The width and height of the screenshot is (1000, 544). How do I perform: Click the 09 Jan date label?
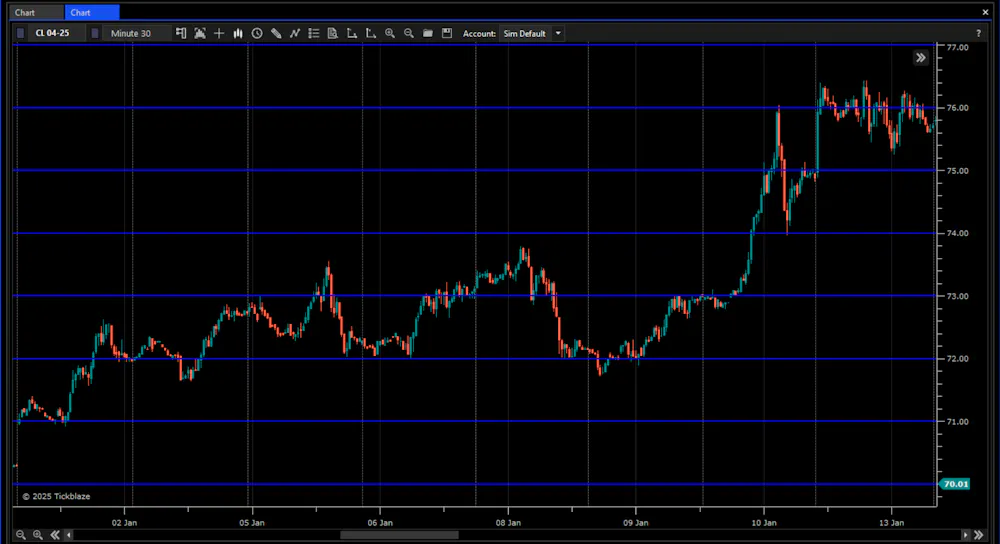coord(636,522)
